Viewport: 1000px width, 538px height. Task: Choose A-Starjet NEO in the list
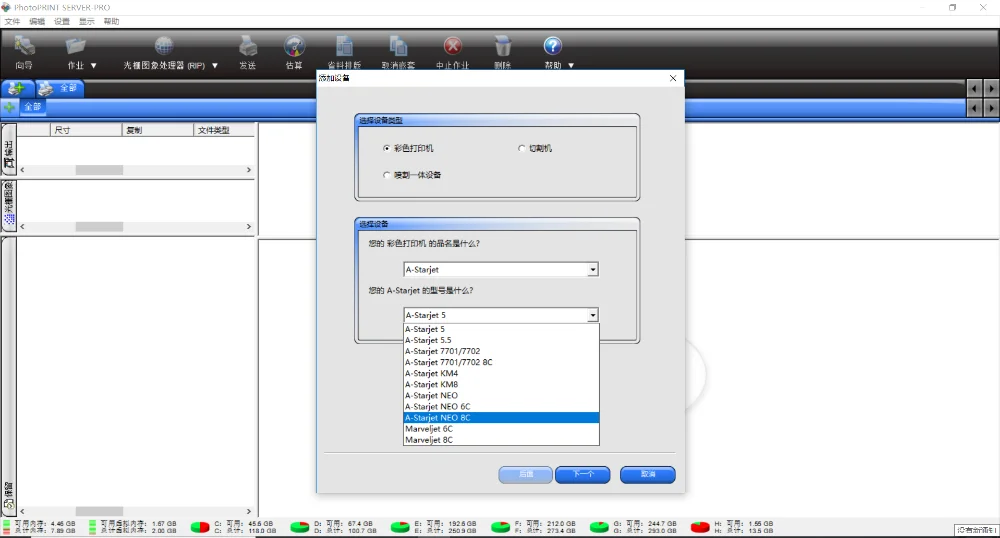(501, 395)
